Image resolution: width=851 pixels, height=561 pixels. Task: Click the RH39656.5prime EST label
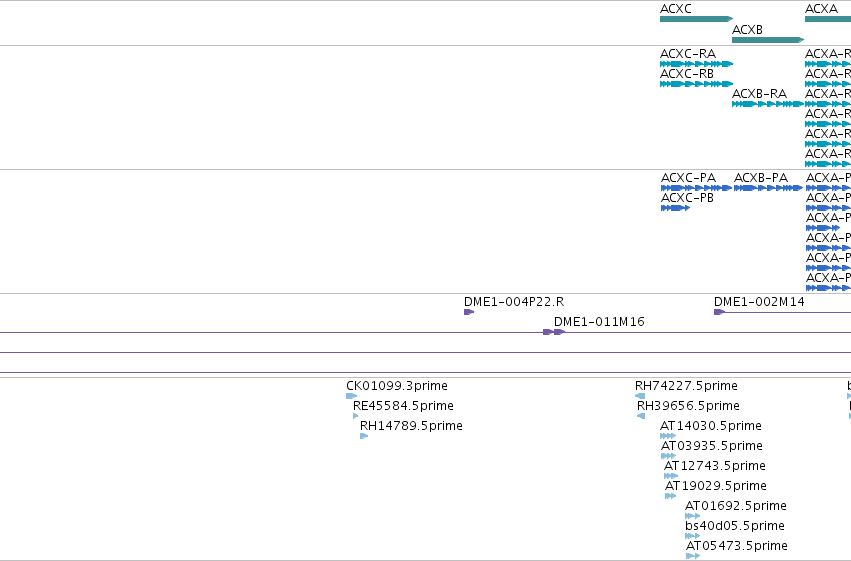pos(688,406)
